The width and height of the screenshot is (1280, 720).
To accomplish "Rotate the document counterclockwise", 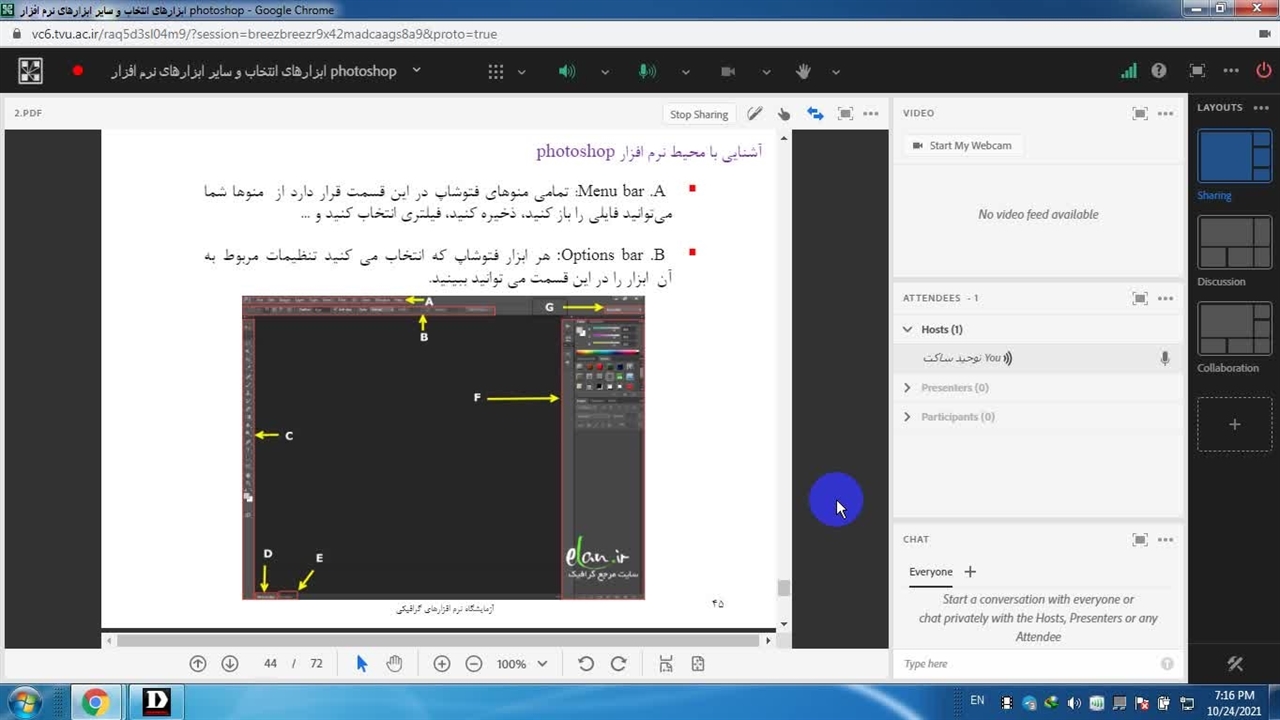I will pos(586,664).
